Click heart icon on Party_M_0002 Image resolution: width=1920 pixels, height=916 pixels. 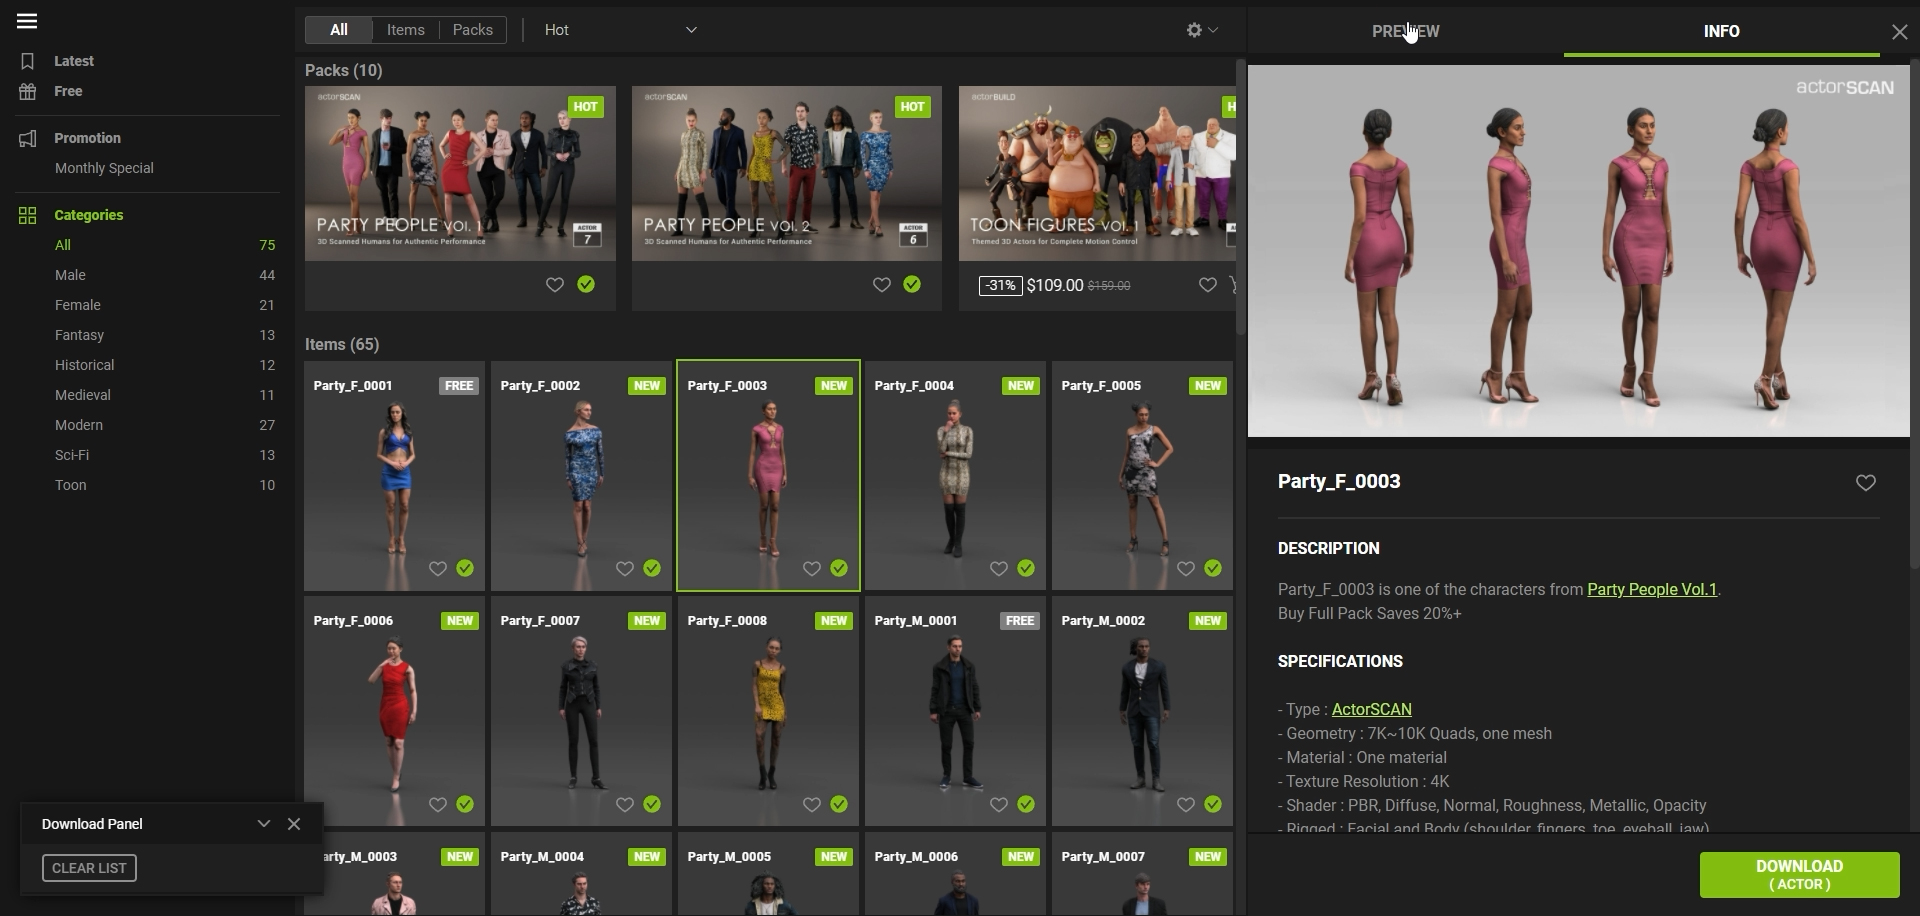1186,805
